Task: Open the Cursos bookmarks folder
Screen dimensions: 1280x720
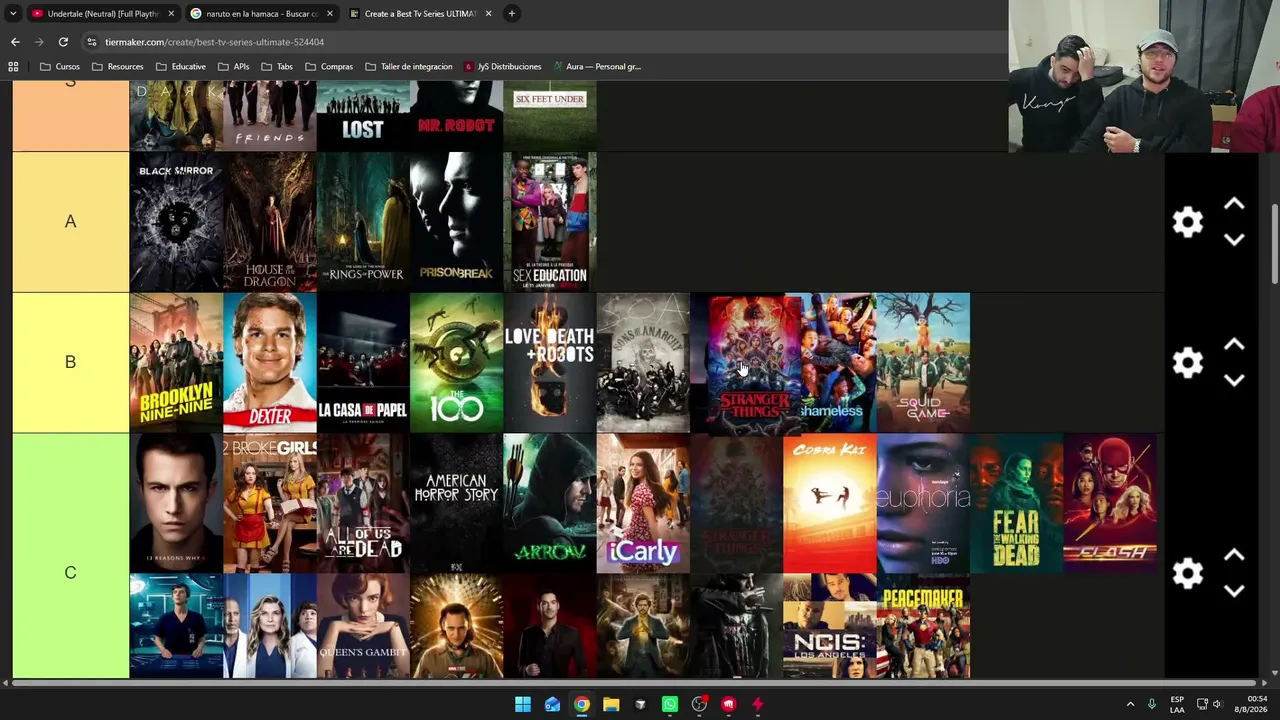Action: tap(60, 66)
